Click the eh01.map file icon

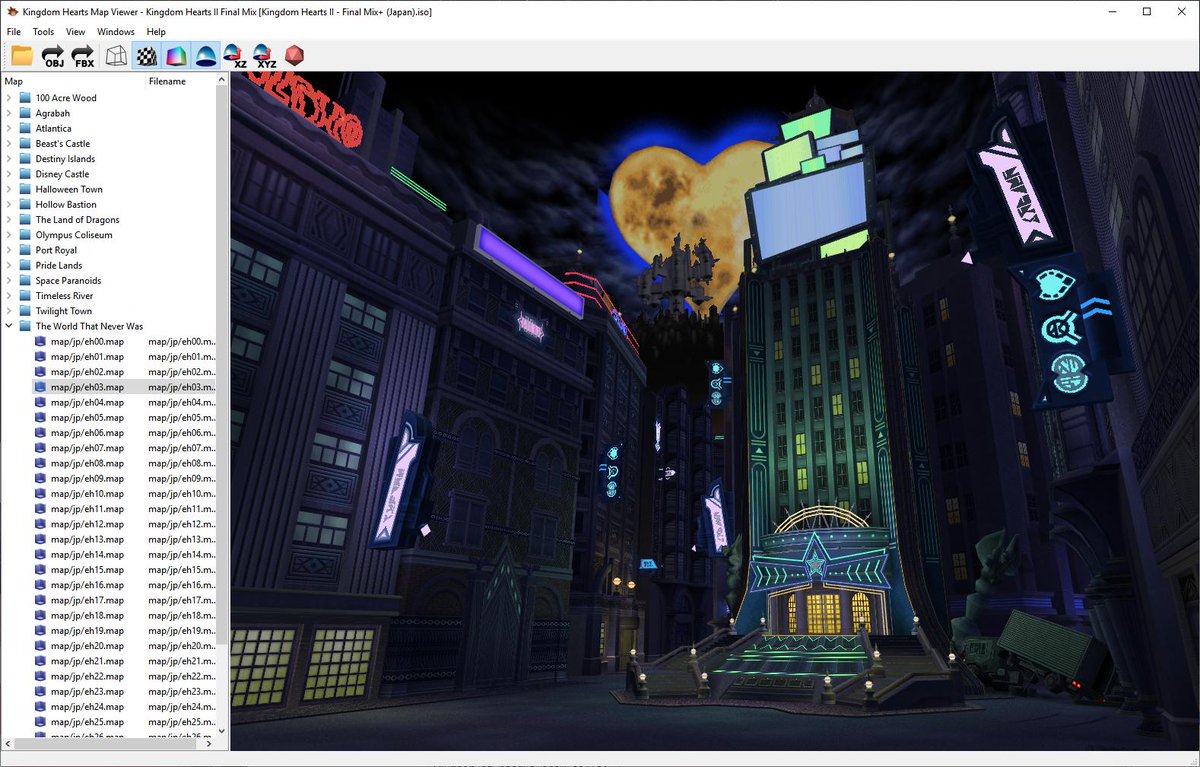(x=40, y=357)
